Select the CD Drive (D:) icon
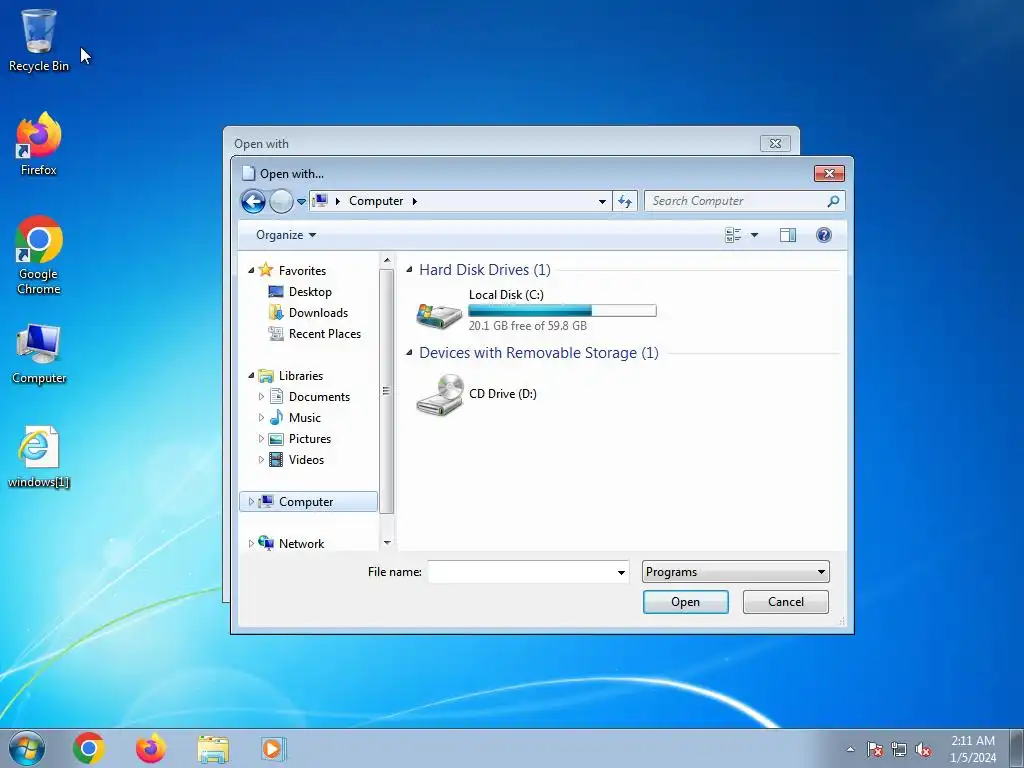 click(x=440, y=394)
